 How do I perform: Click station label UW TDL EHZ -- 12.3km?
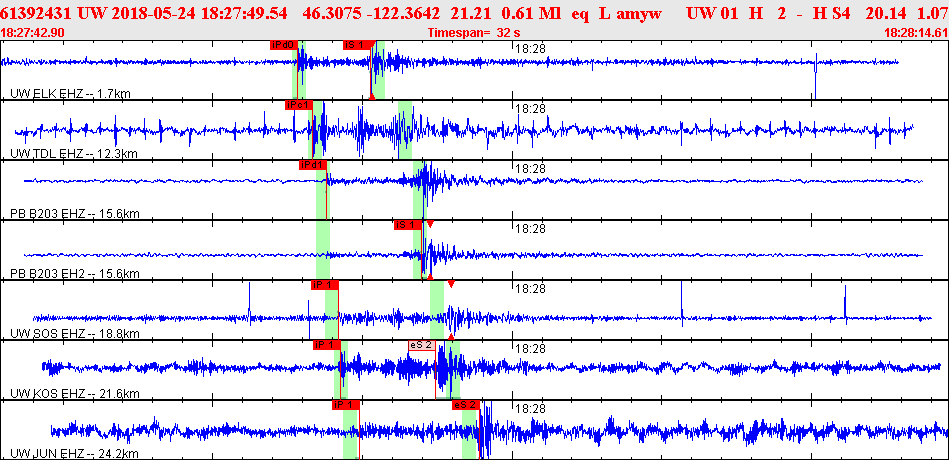(74, 154)
